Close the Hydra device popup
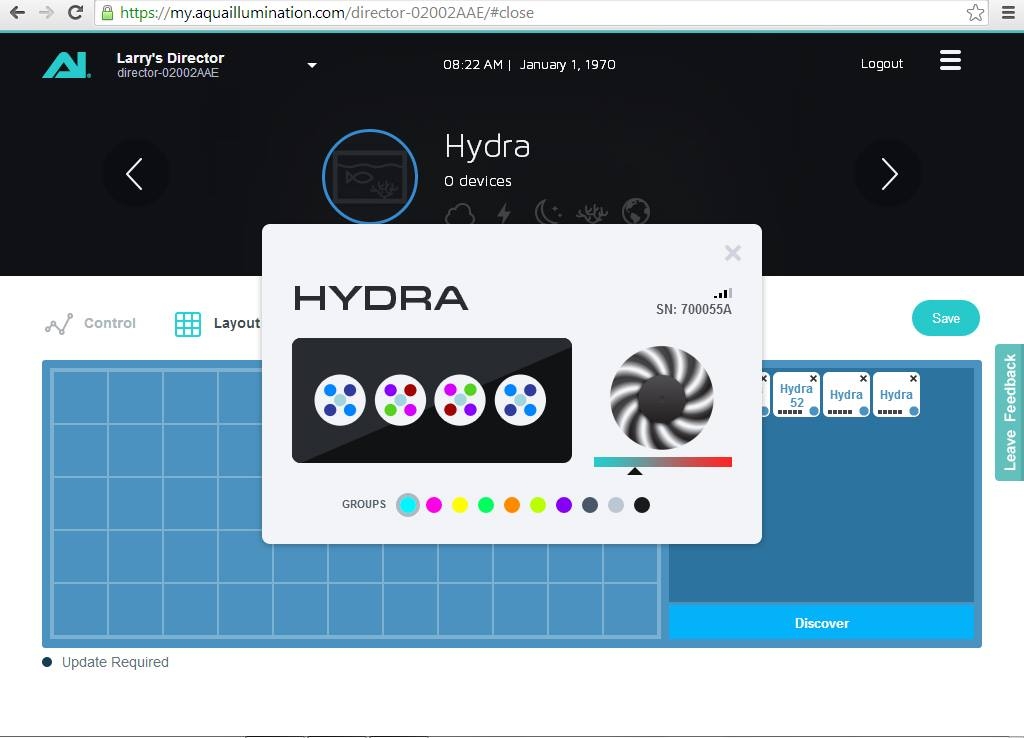The width and height of the screenshot is (1024, 738). 733,253
